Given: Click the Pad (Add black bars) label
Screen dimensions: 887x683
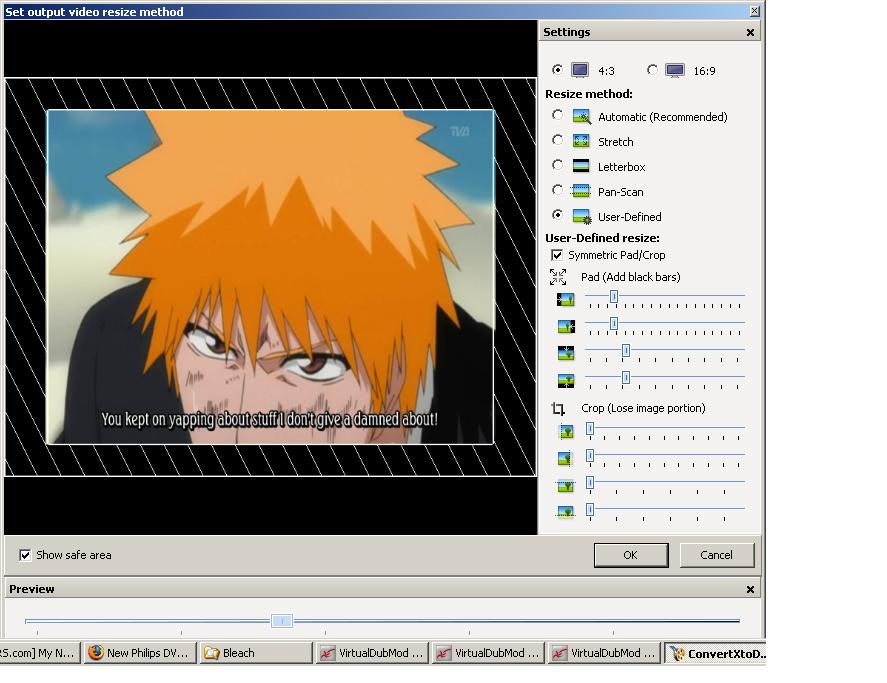Looking at the screenshot, I should coord(631,277).
